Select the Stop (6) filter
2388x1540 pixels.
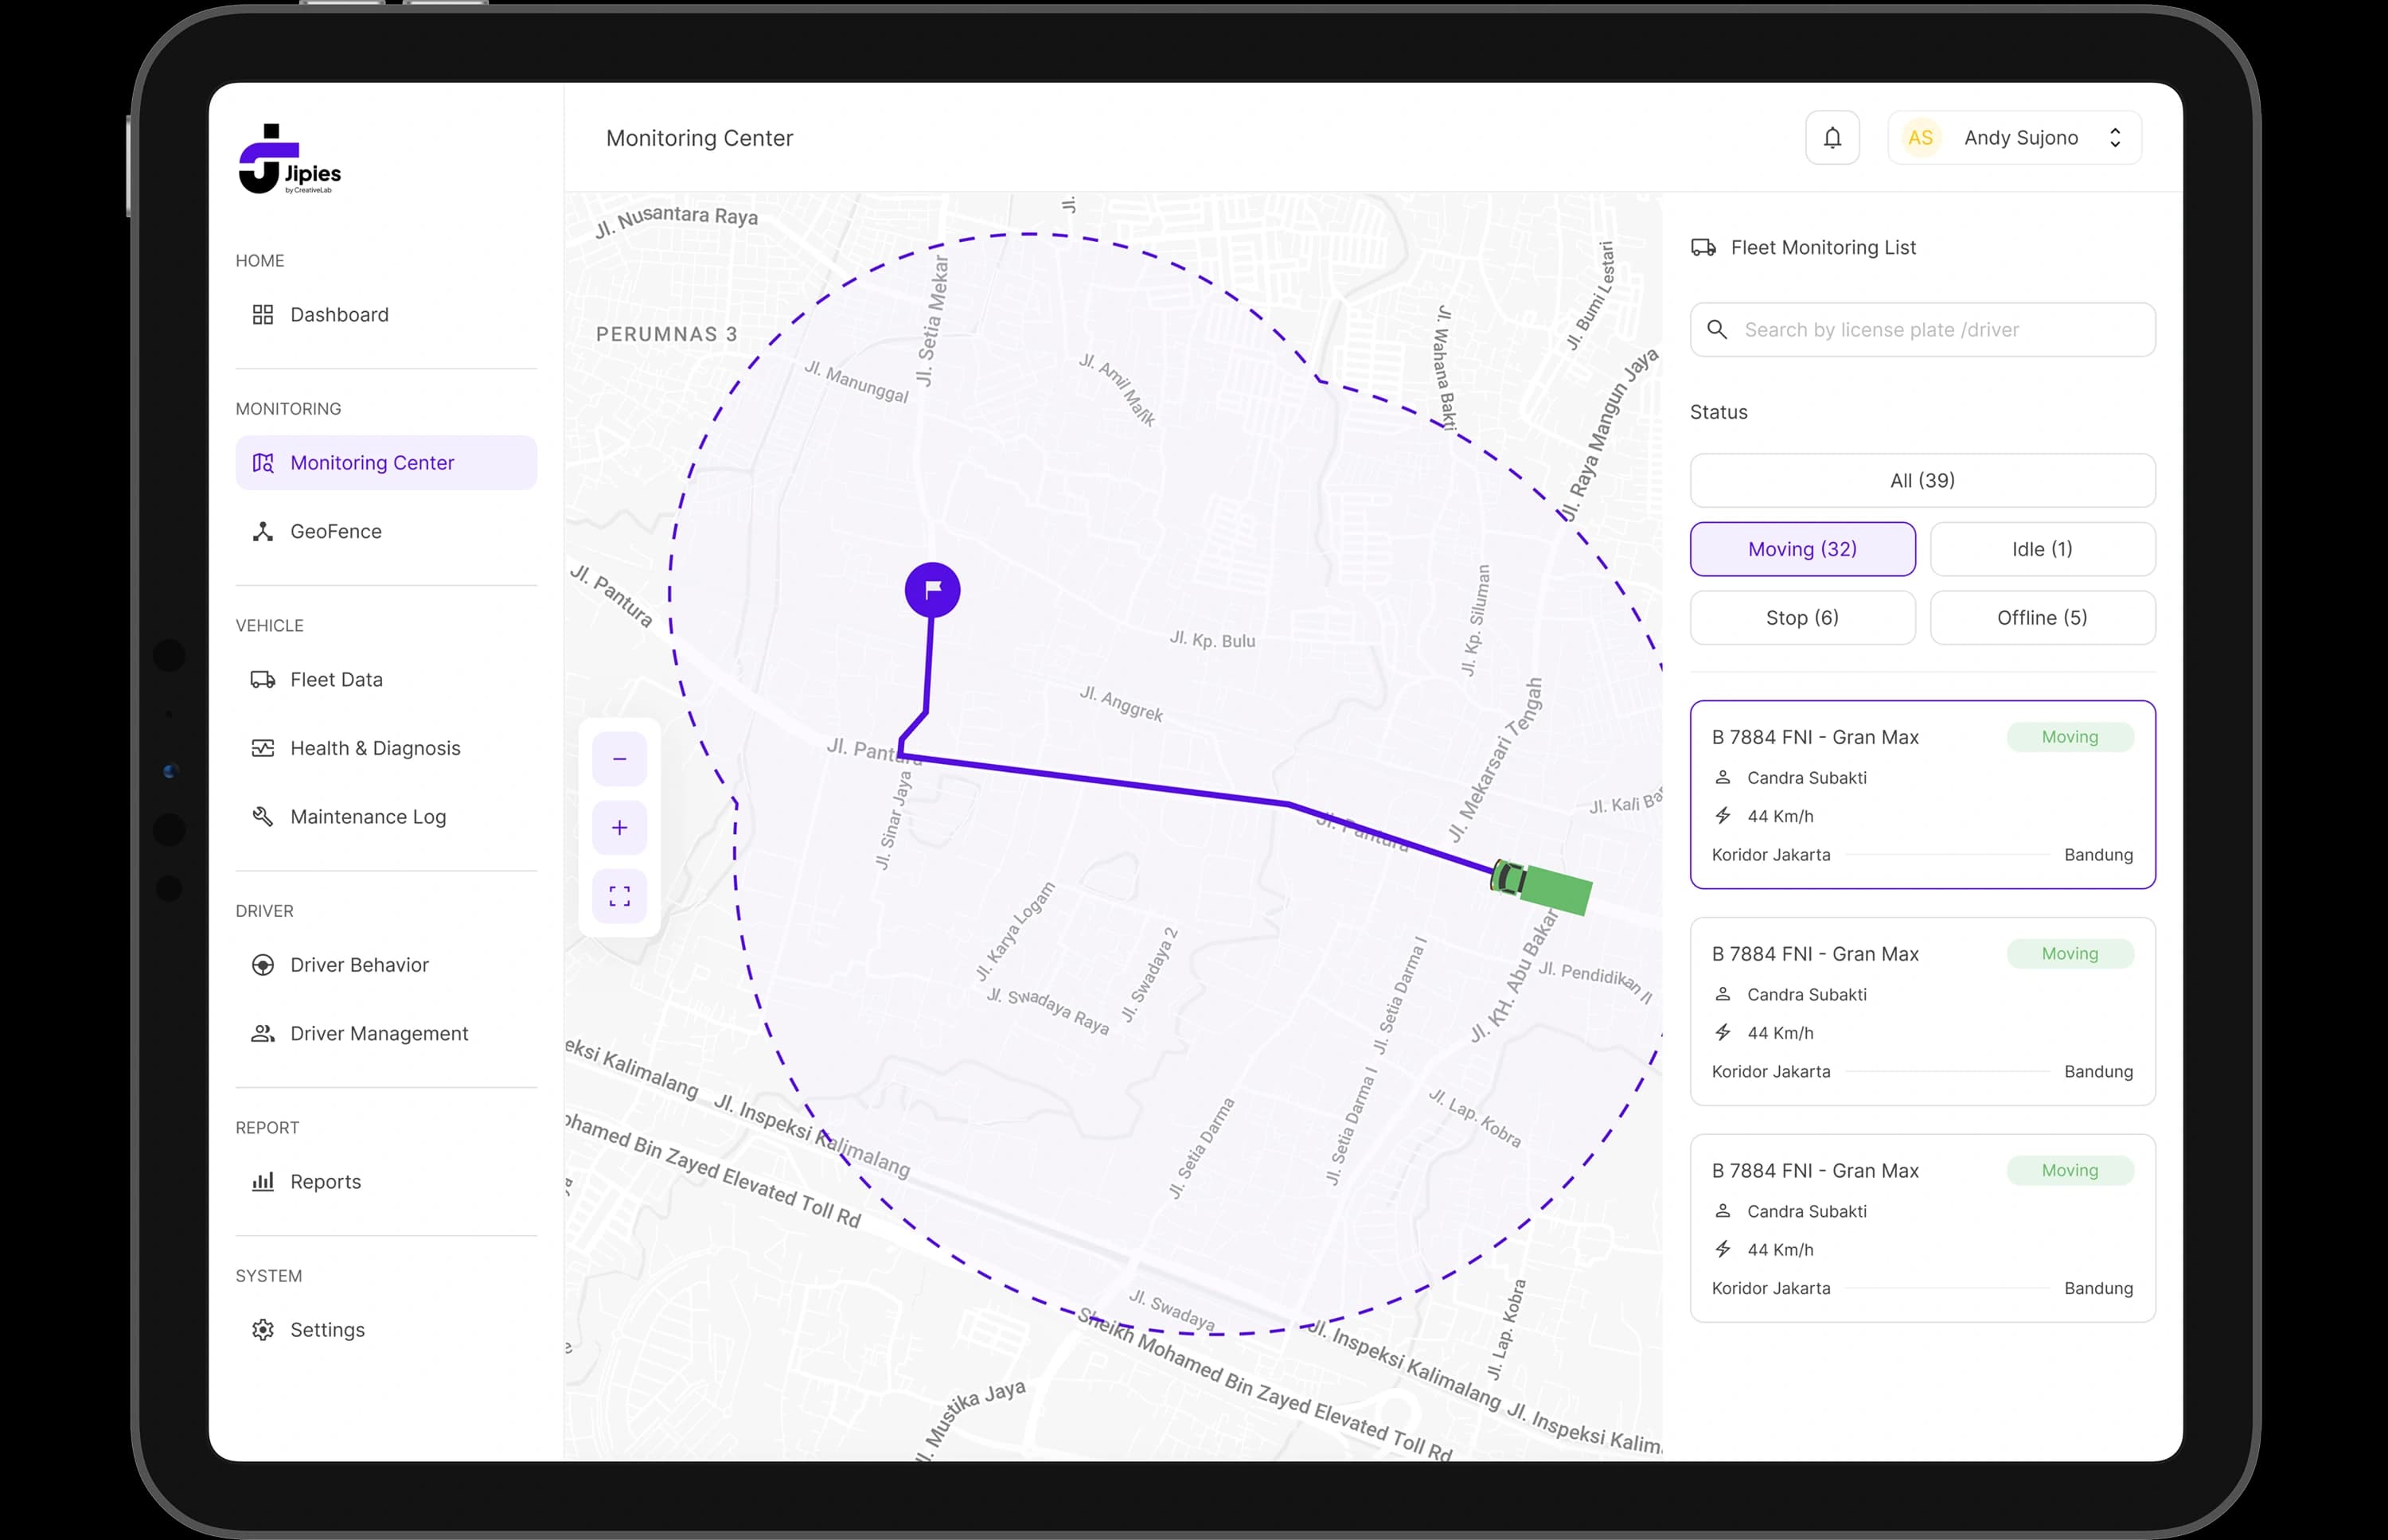pyautogui.click(x=1803, y=618)
